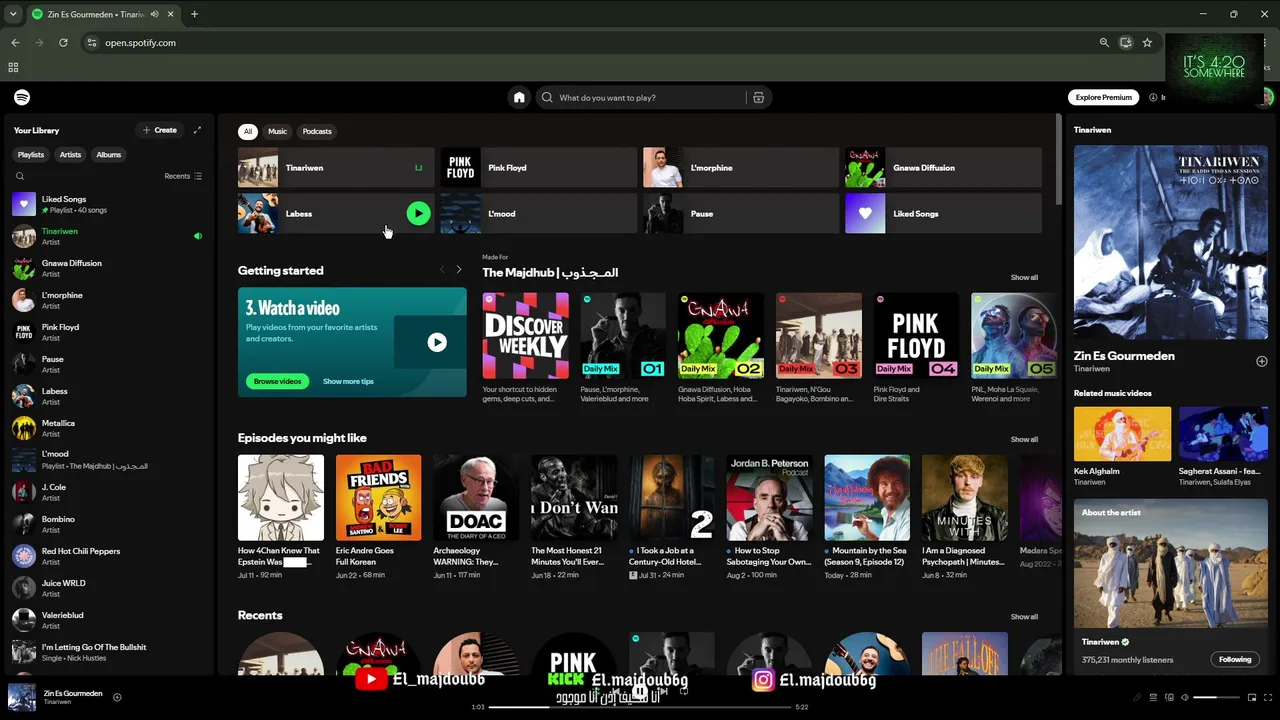Go back in Chrome
Viewport: 1280px width, 720px height.
15,43
